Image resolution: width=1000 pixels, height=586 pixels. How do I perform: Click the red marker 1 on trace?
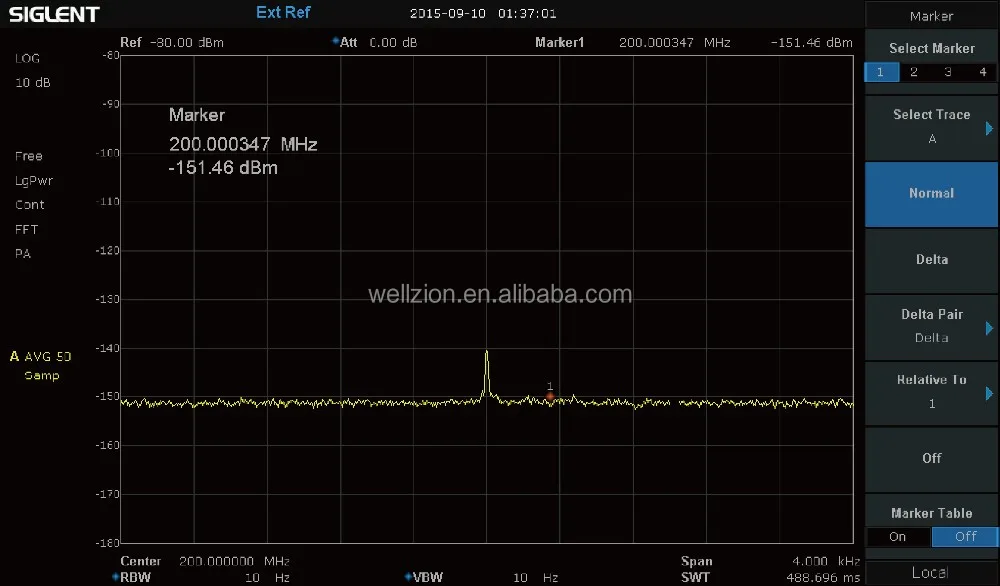click(x=550, y=397)
